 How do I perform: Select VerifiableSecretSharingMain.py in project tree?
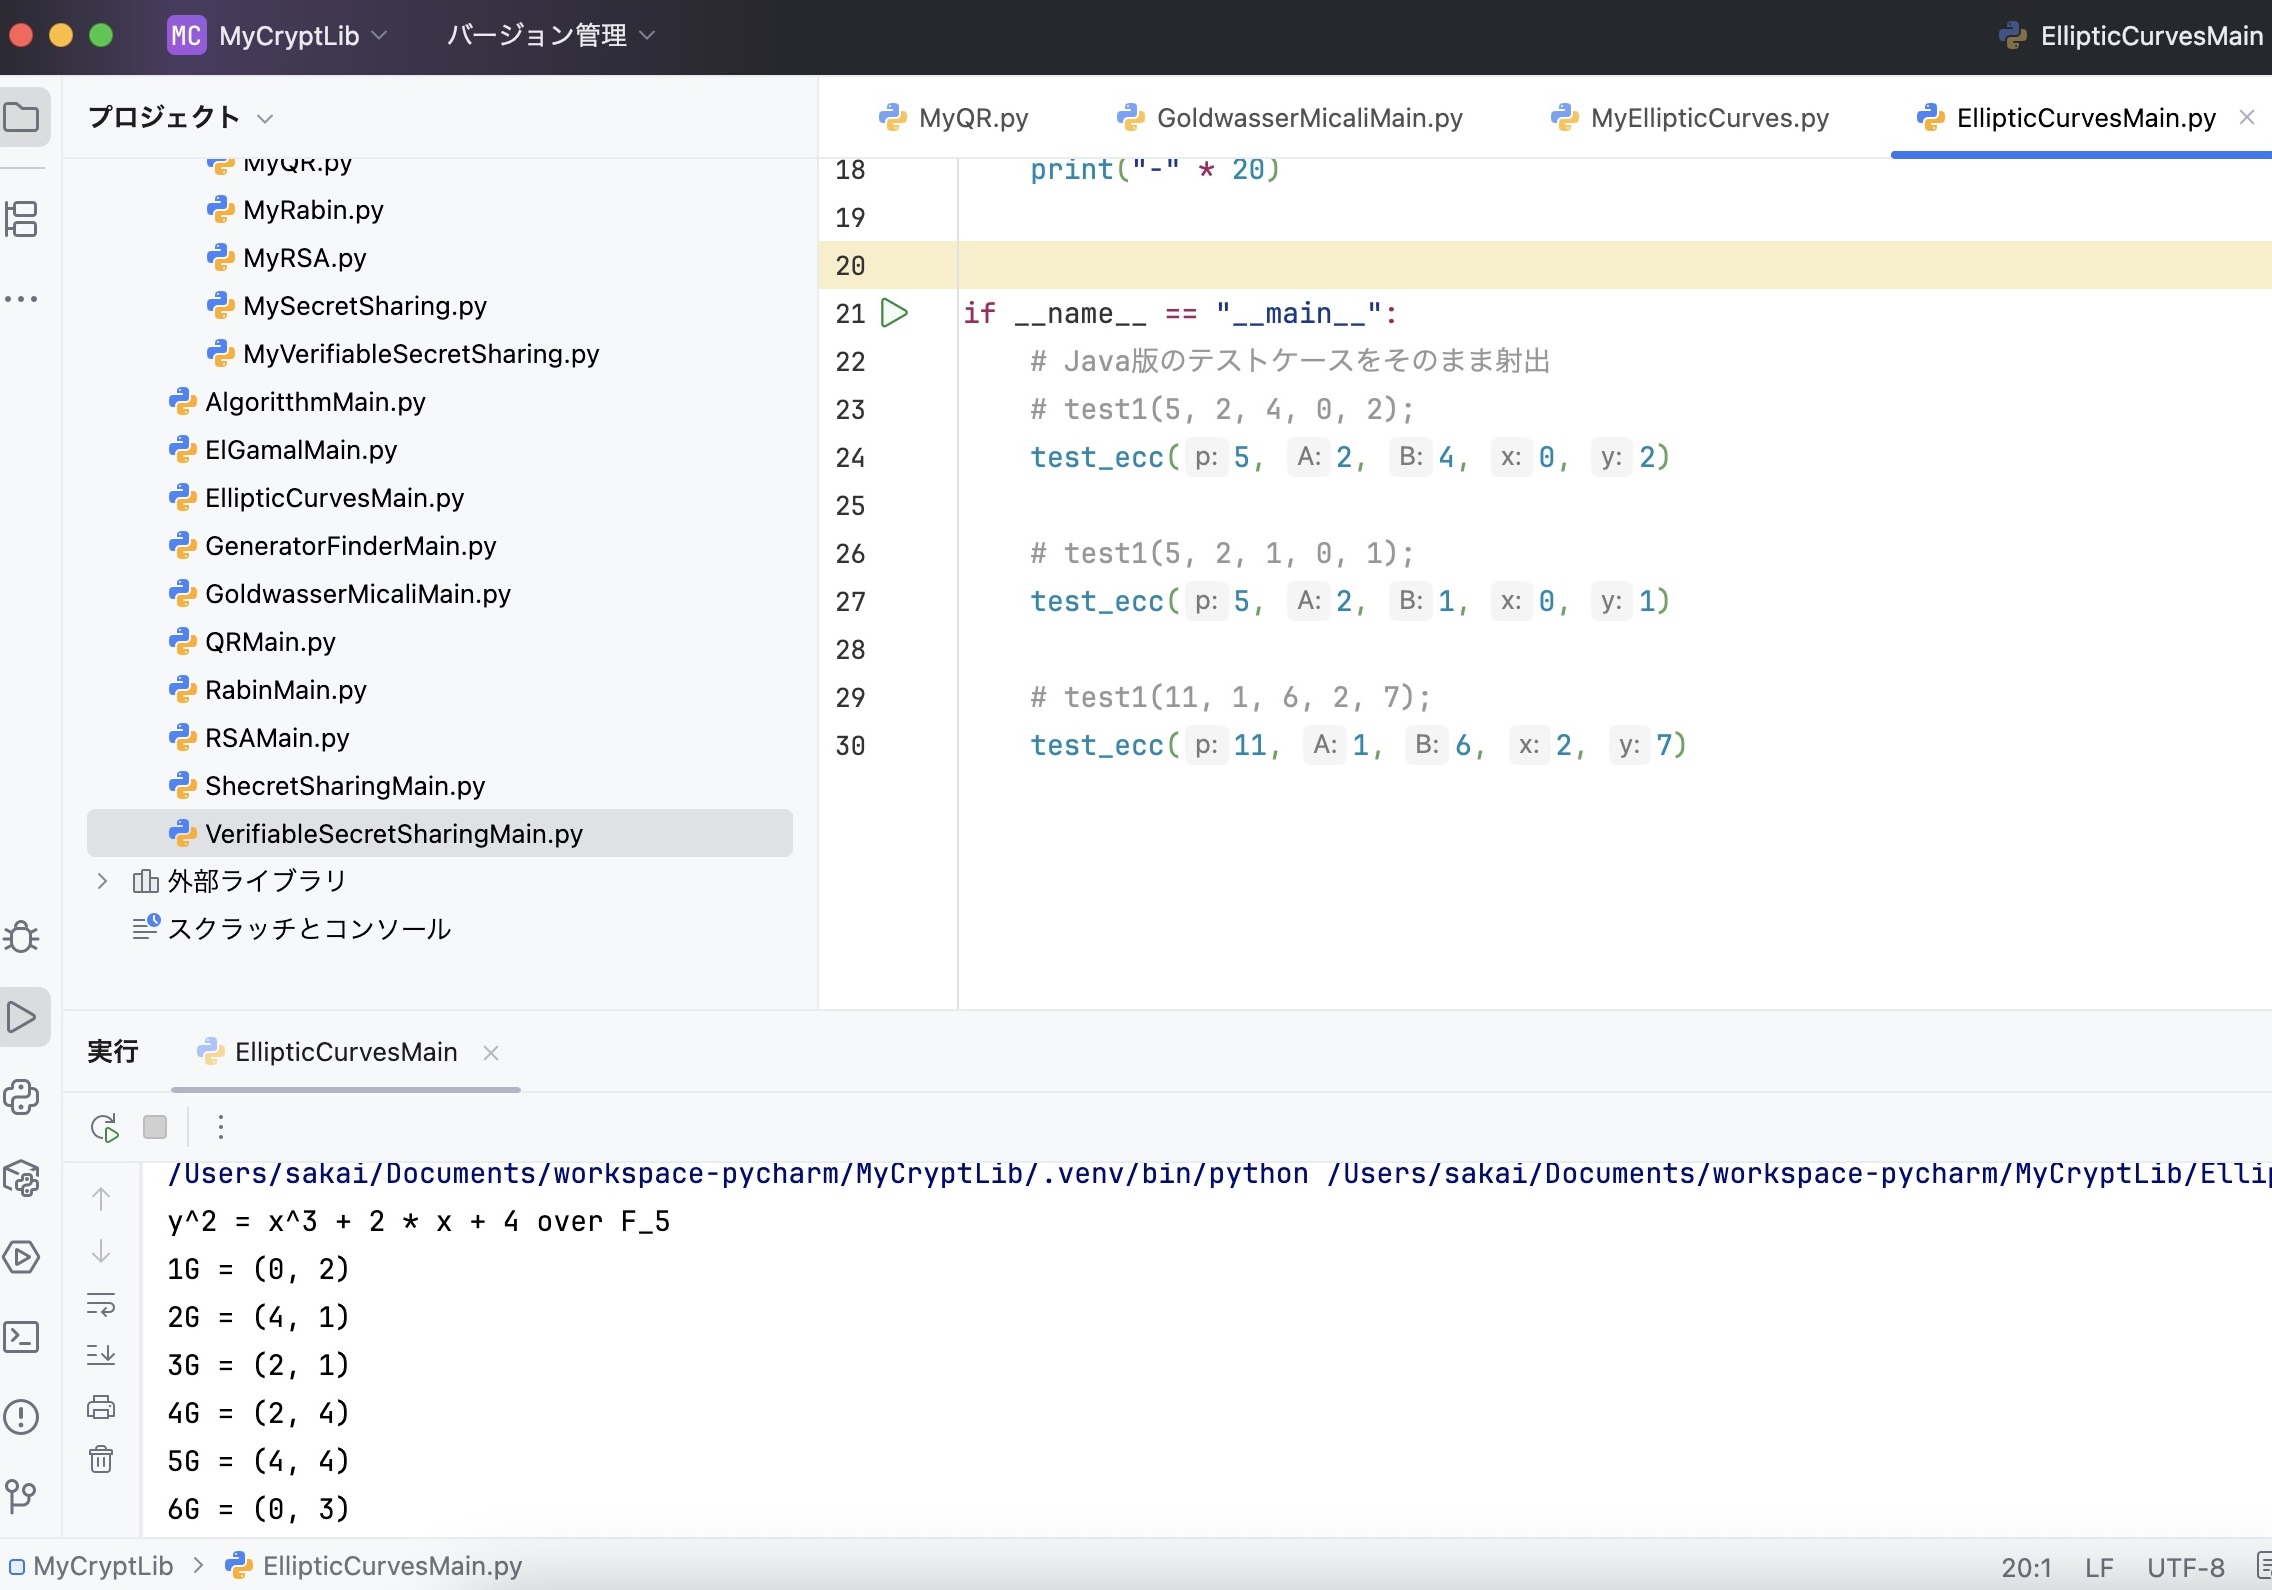440,833
